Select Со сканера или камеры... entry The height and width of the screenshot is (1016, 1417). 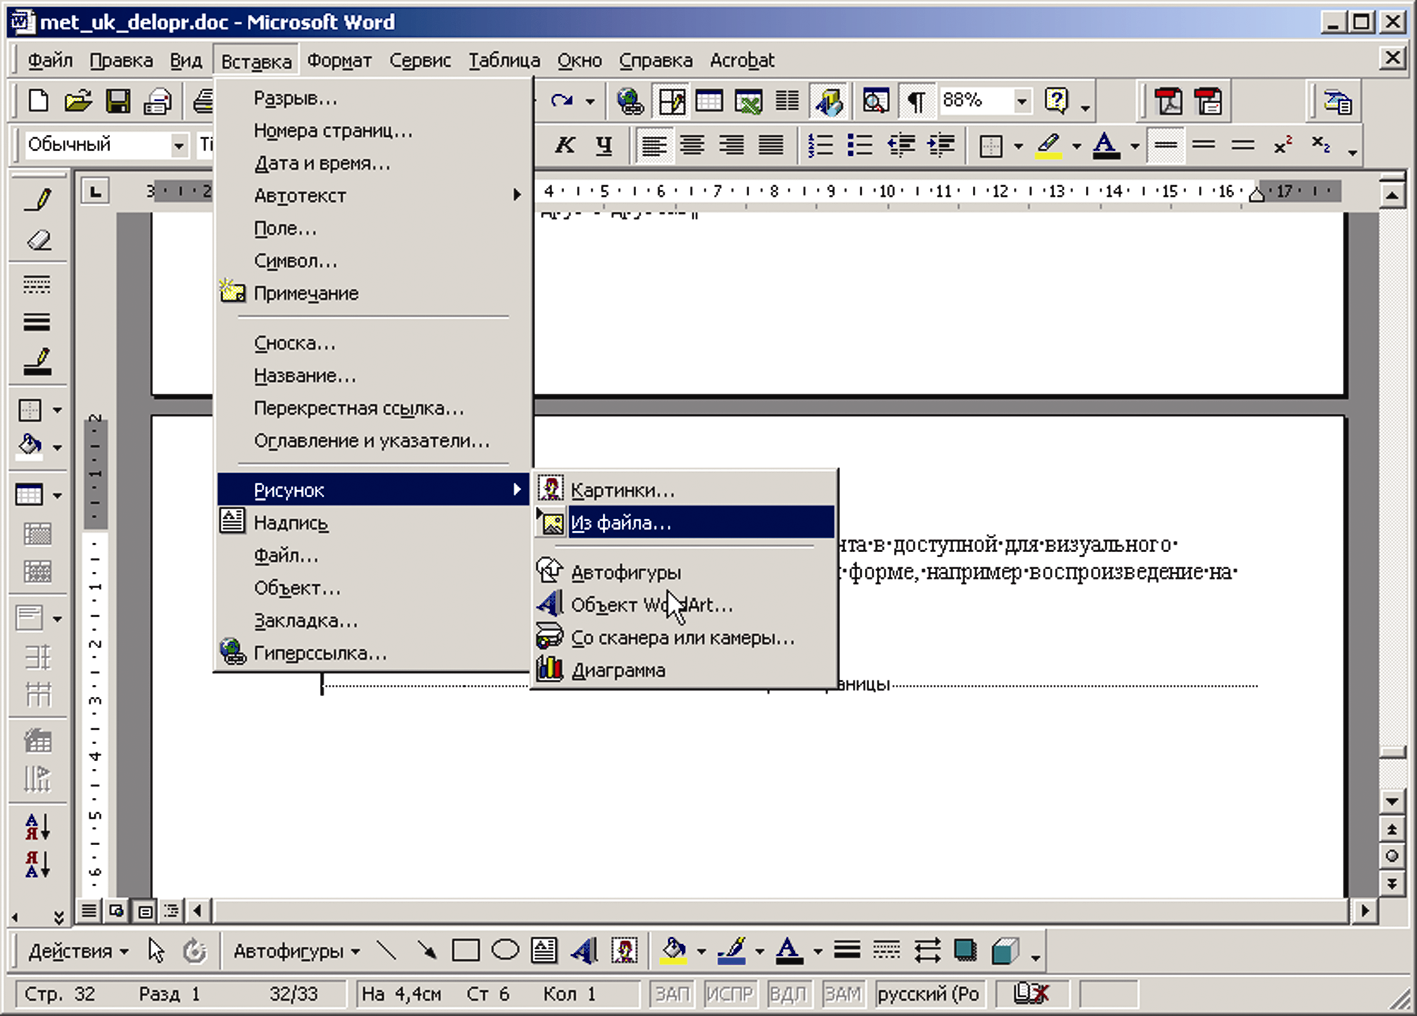coord(684,637)
